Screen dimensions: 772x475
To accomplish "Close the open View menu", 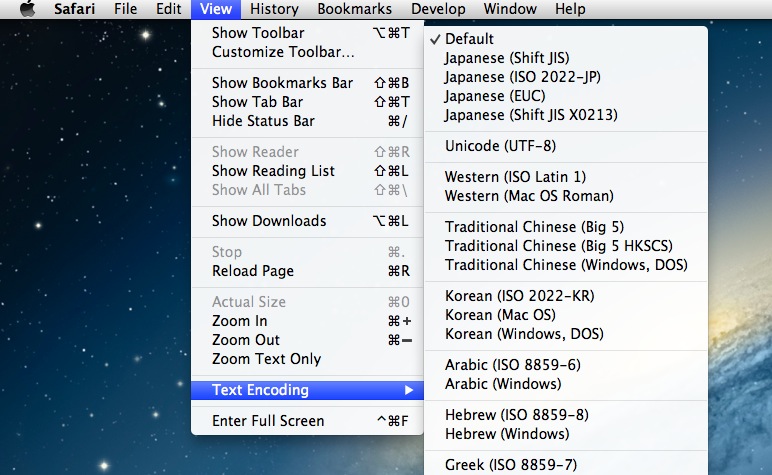I will click(x=216, y=9).
